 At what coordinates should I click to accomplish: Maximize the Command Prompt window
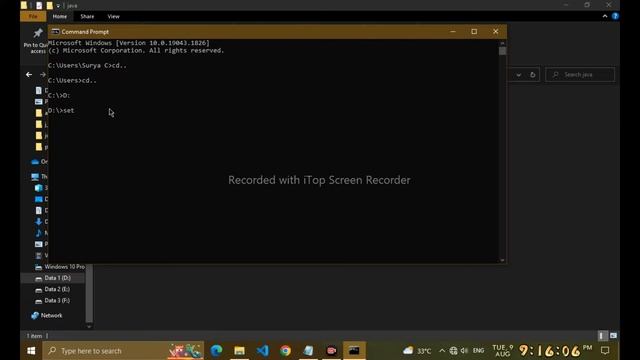pos(474,31)
